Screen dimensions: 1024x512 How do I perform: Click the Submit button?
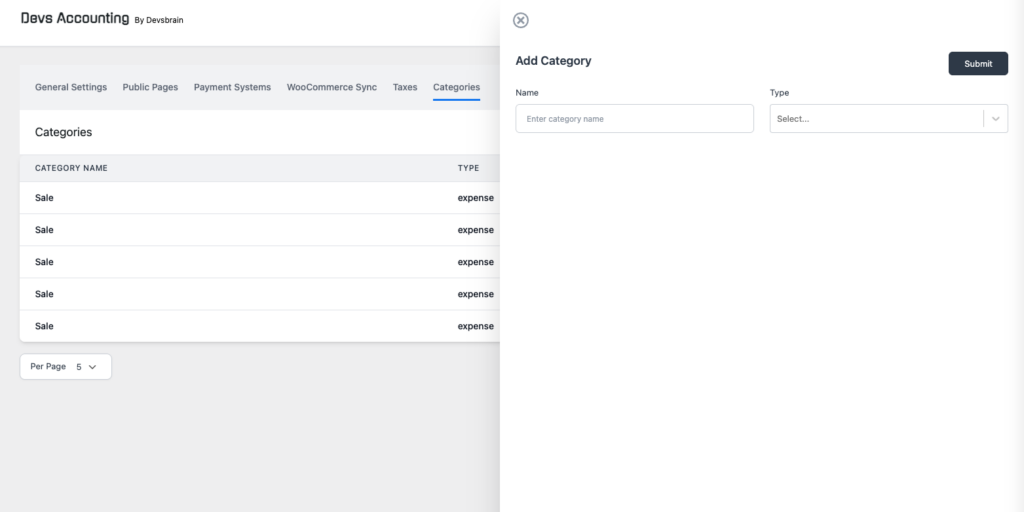(978, 63)
